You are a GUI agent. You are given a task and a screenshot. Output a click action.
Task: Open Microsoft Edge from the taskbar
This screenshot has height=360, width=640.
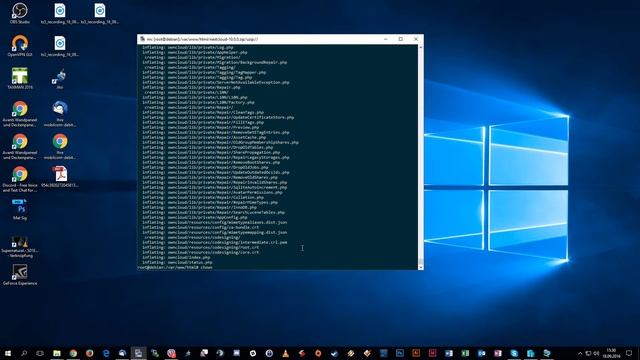pyautogui.click(x=106, y=353)
